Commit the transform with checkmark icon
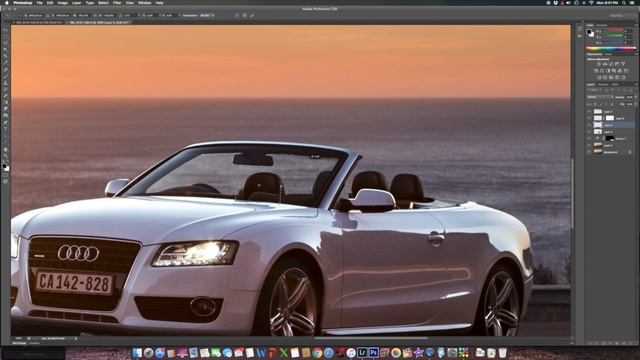The image size is (640, 360). (252, 15)
